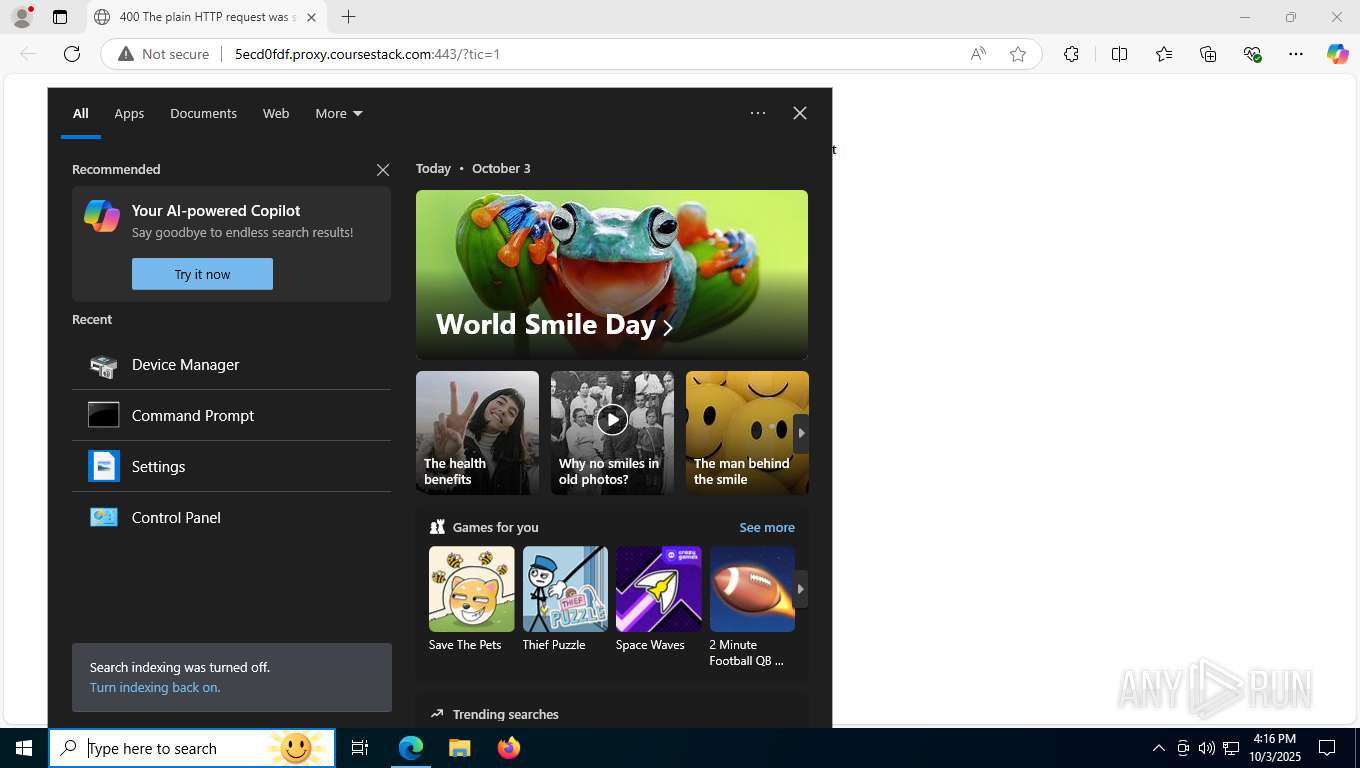
Task: Open File Explorer from taskbar
Action: coord(459,748)
